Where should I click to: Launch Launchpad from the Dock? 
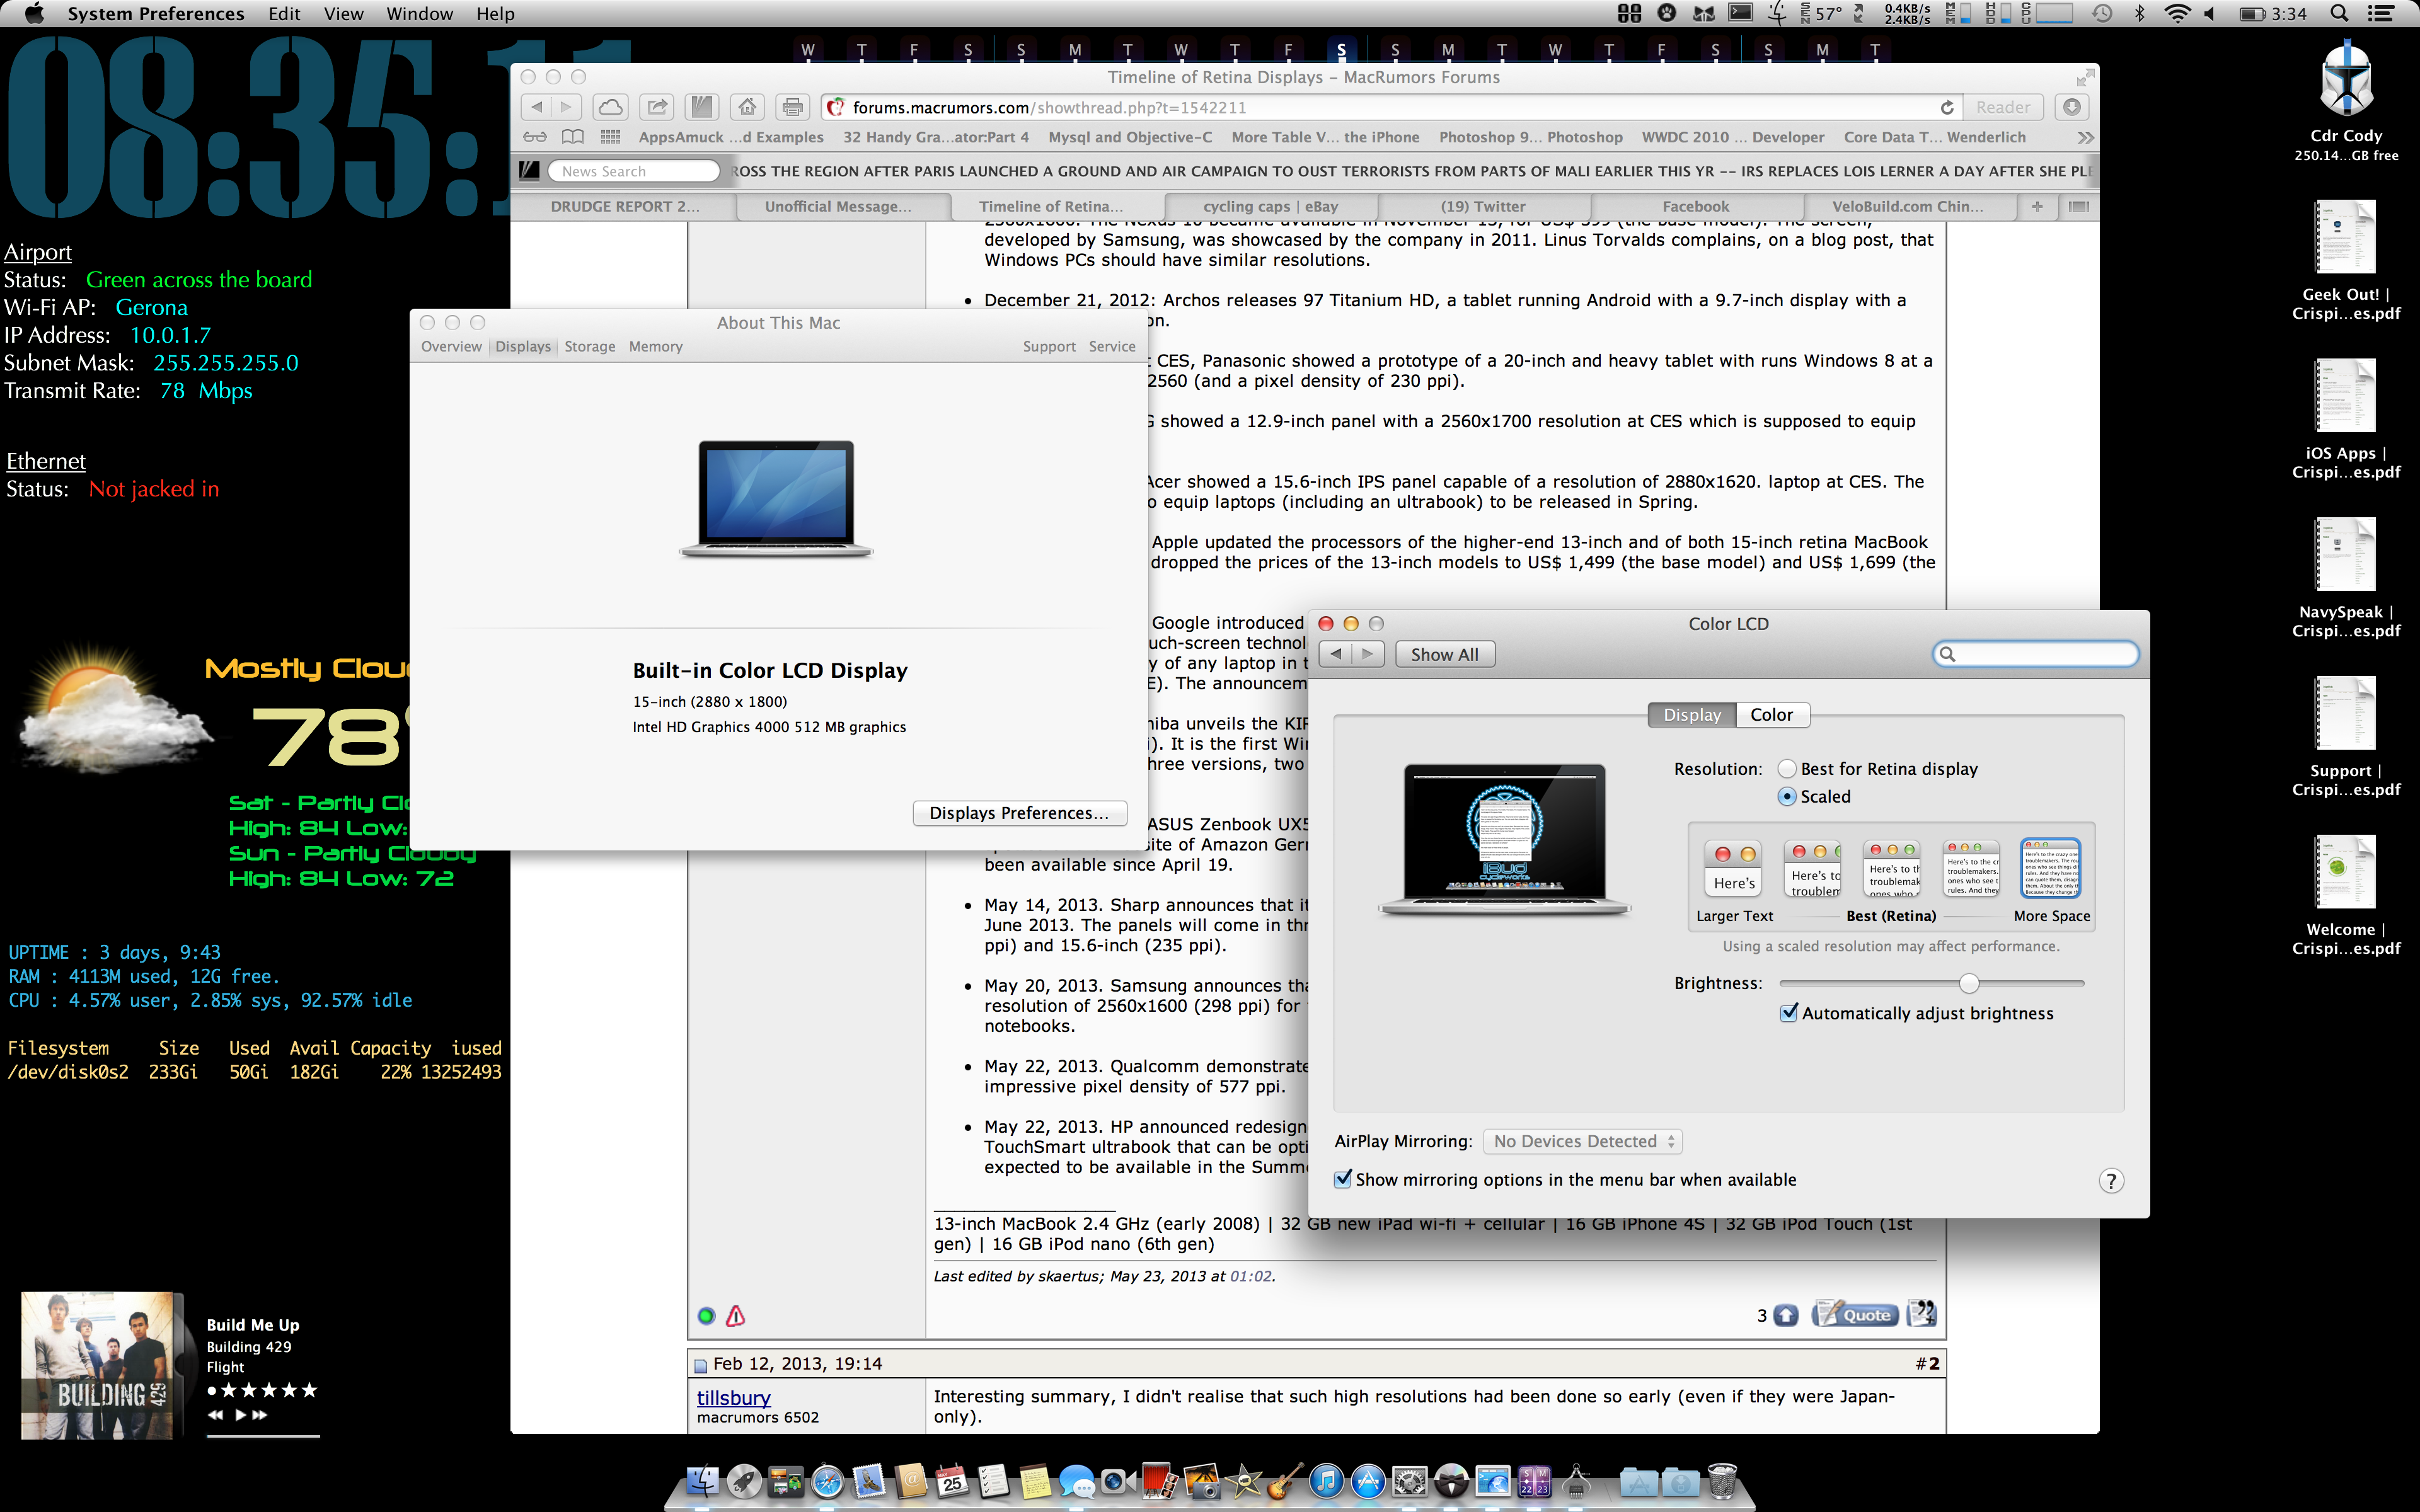point(744,1481)
